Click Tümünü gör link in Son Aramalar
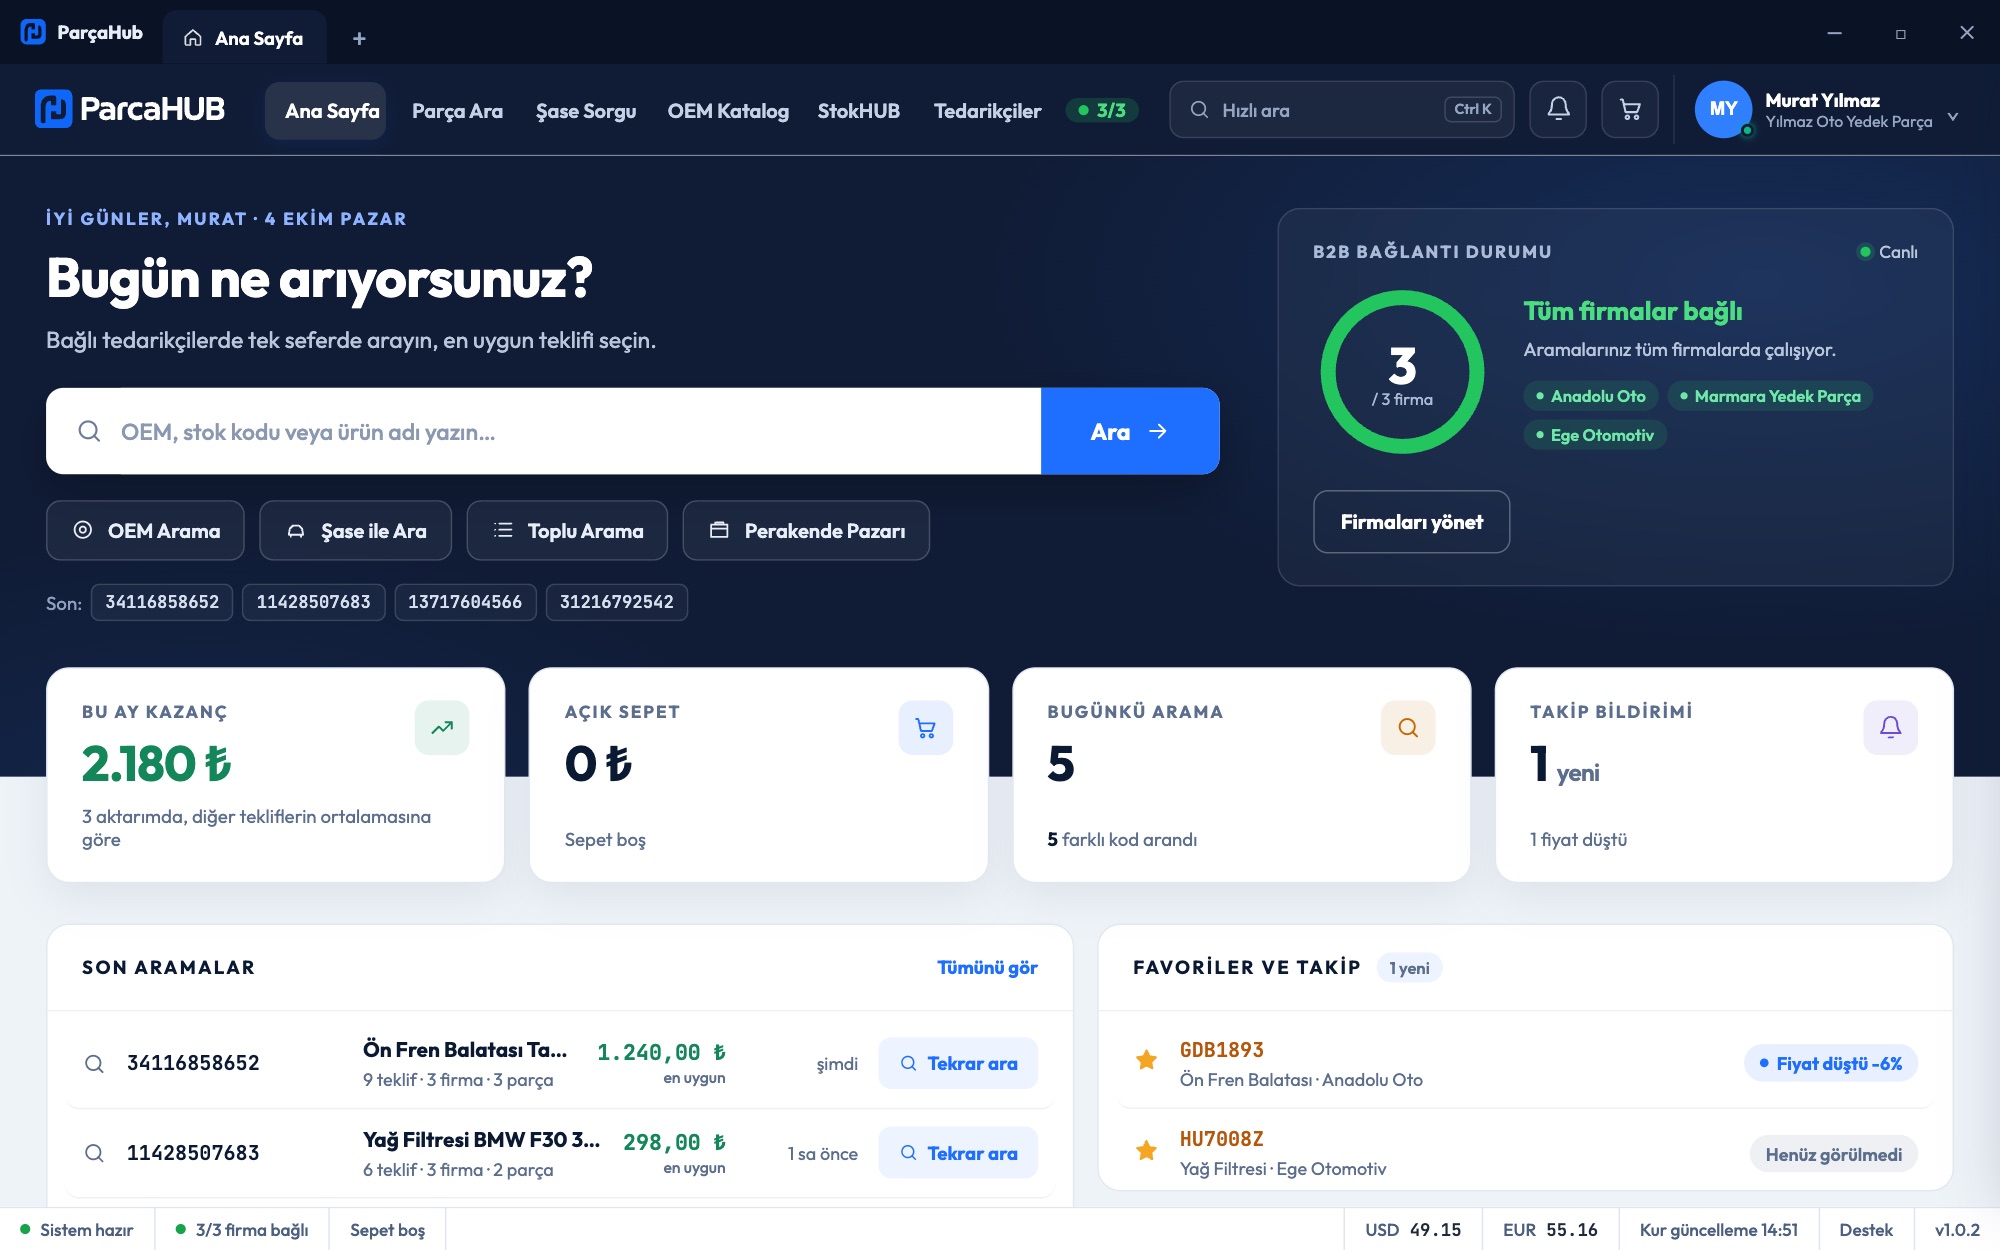Image resolution: width=2000 pixels, height=1250 pixels. click(987, 968)
